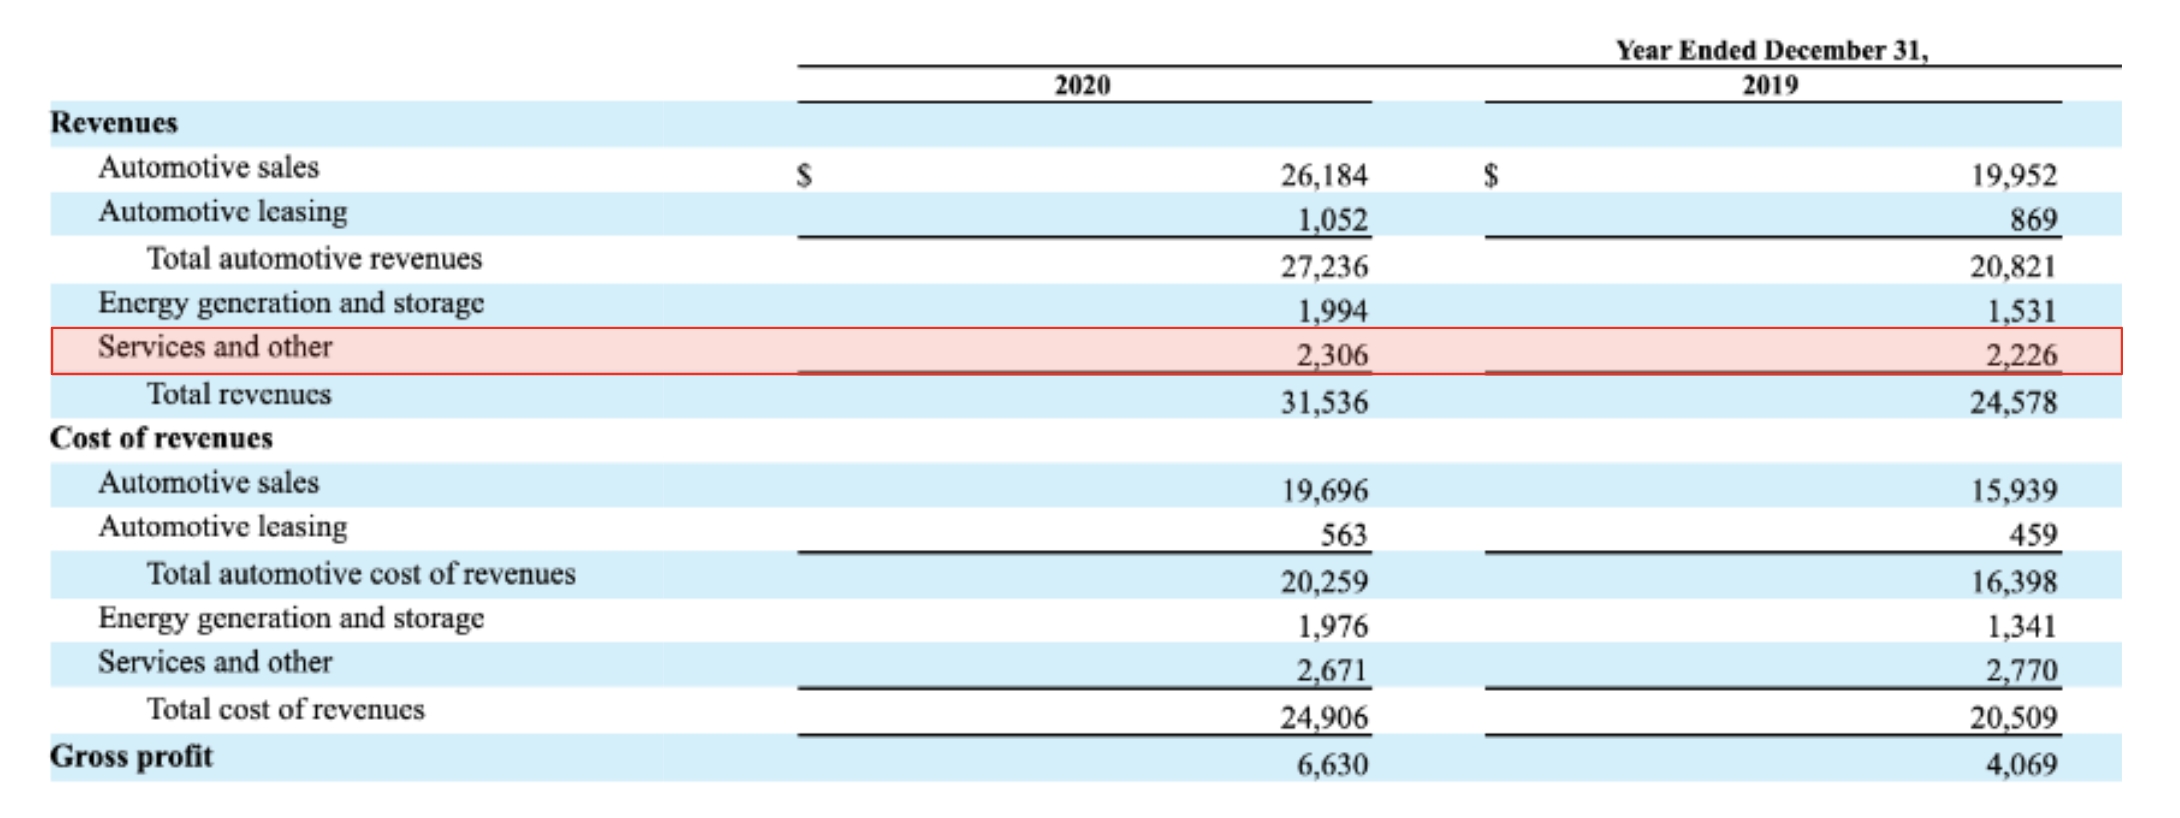Select the 'Year Ended December 31,' heading
Viewport: 2180px width, 818px height.
click(1772, 50)
